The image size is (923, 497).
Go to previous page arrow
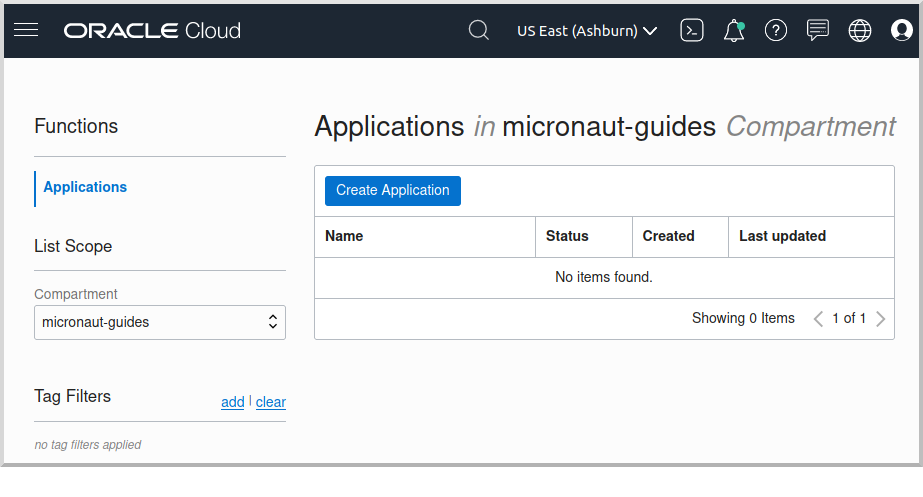(x=818, y=319)
